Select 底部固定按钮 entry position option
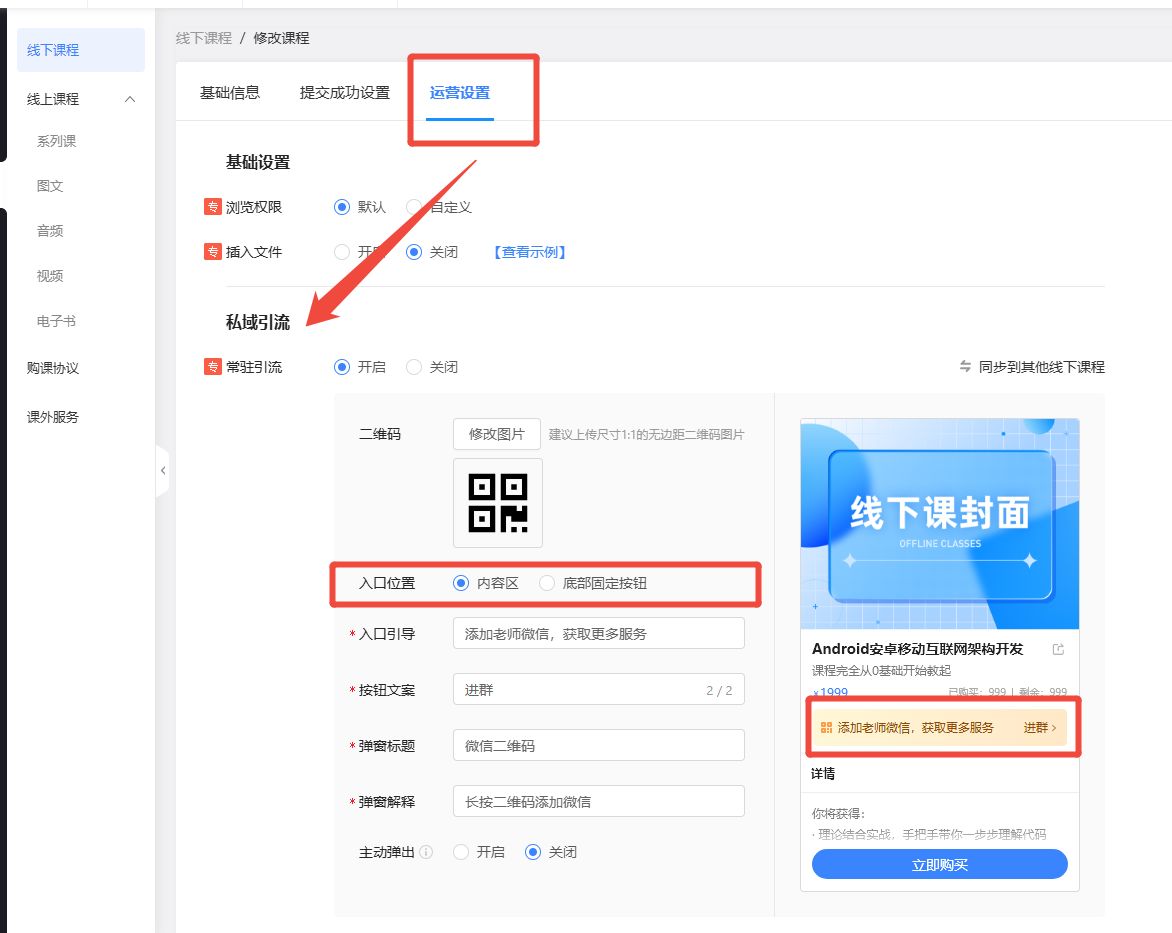Viewport: 1172px width, 933px height. 547,583
